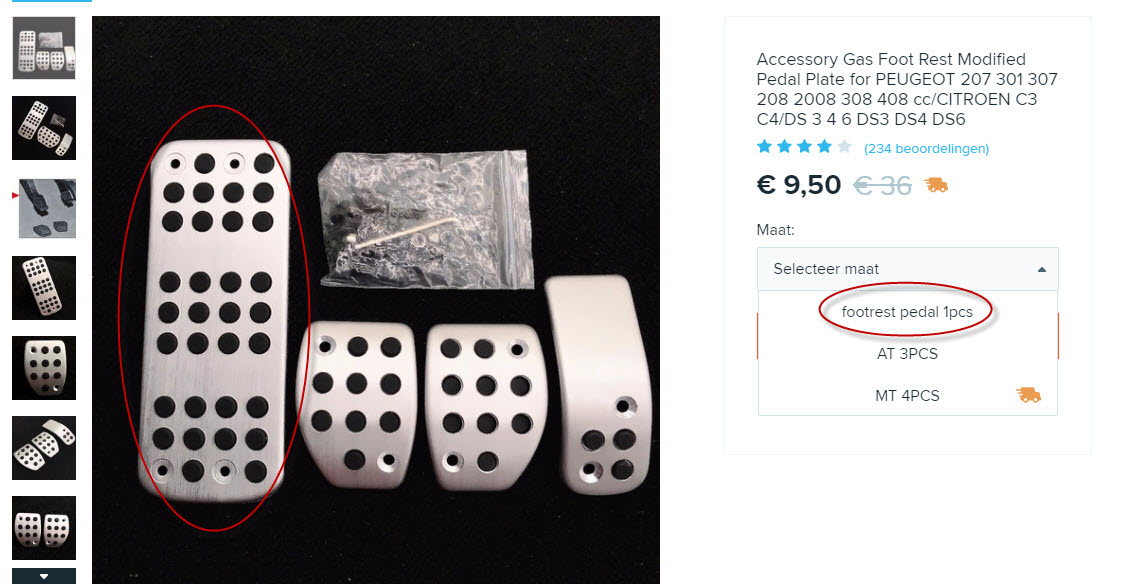The image size is (1124, 584).
Task: Click the red marker beside third thumbnail
Action: click(x=15, y=195)
